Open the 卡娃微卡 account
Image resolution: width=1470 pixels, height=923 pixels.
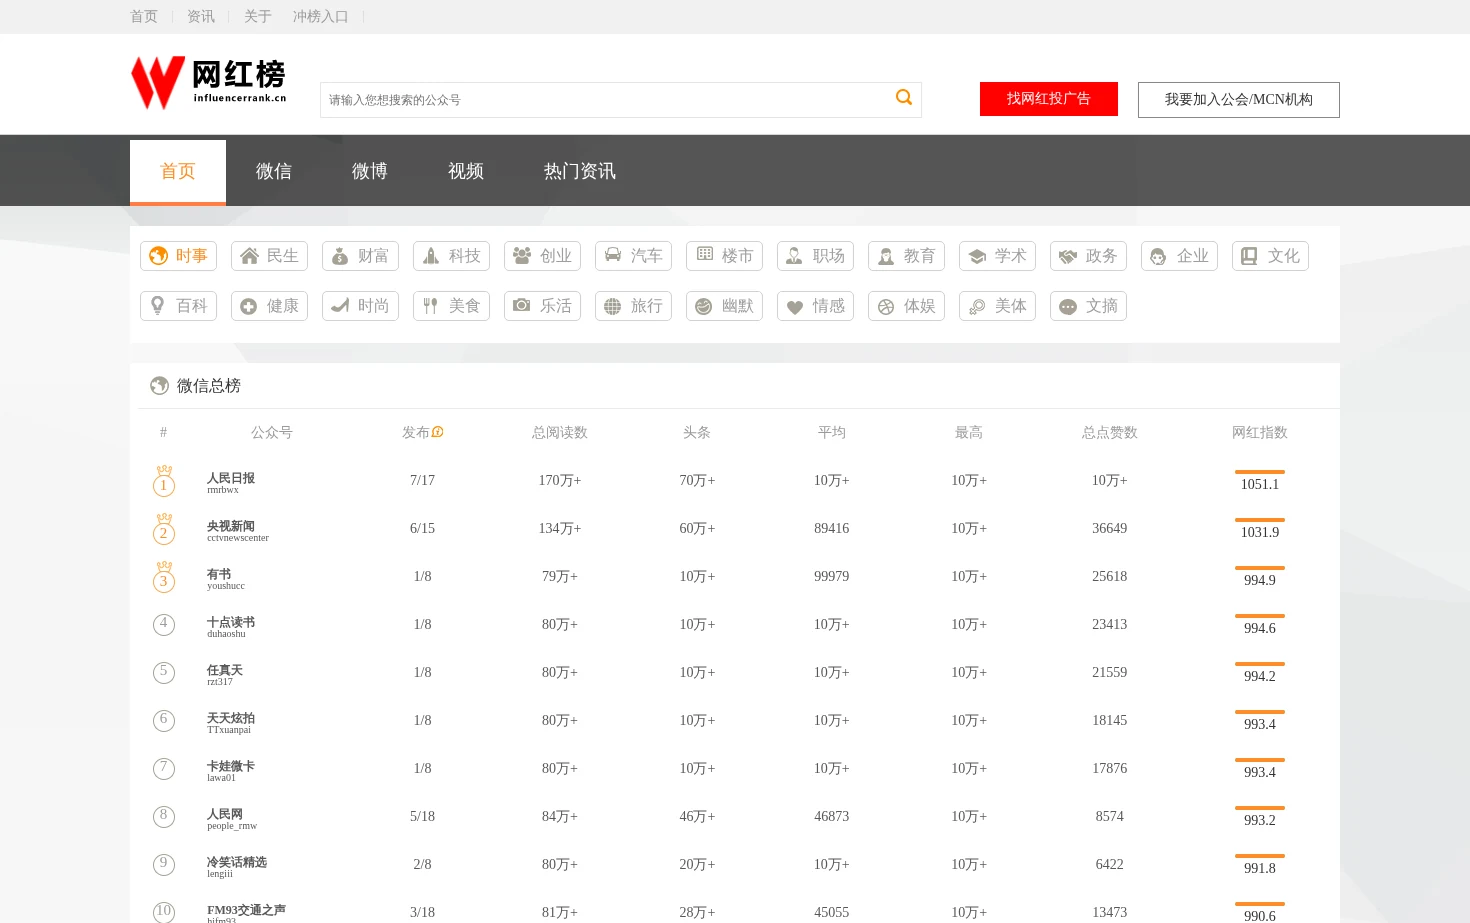click(x=231, y=766)
